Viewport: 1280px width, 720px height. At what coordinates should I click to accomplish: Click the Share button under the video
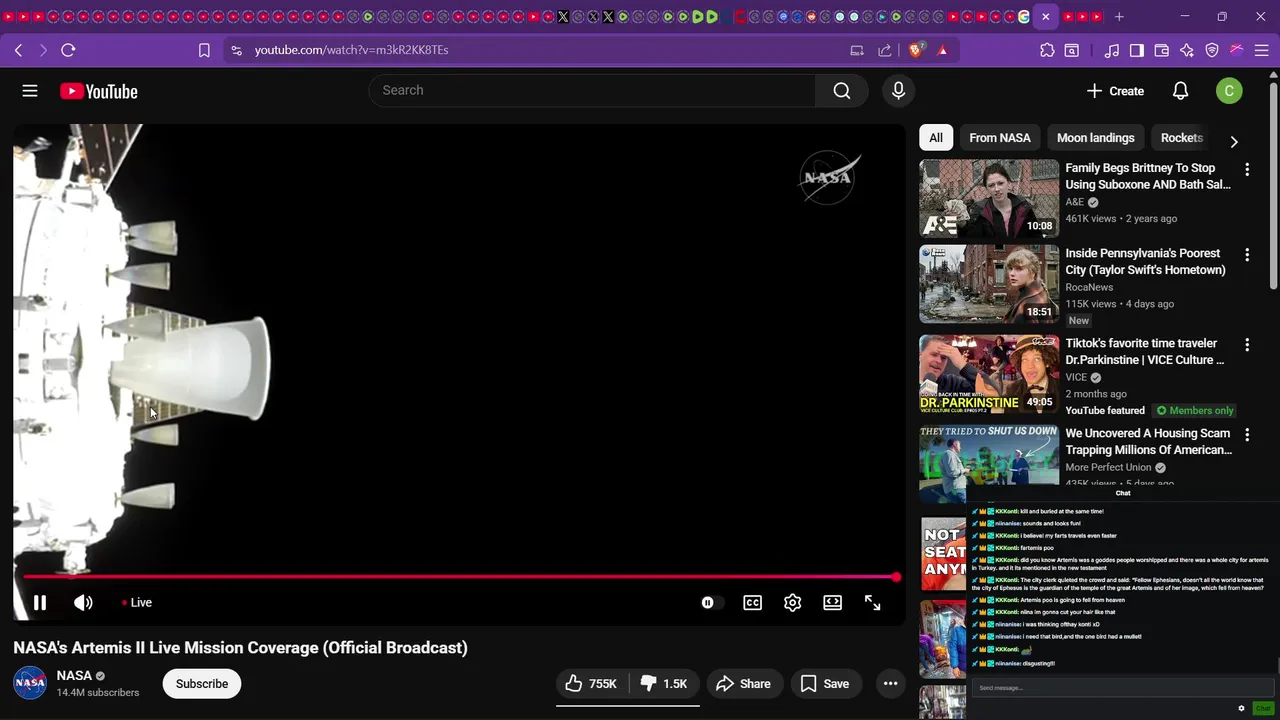coord(744,684)
